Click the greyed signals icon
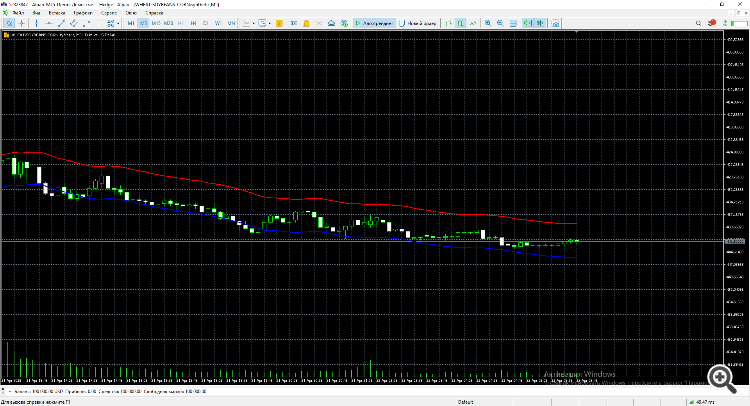 pyautogui.click(x=319, y=23)
